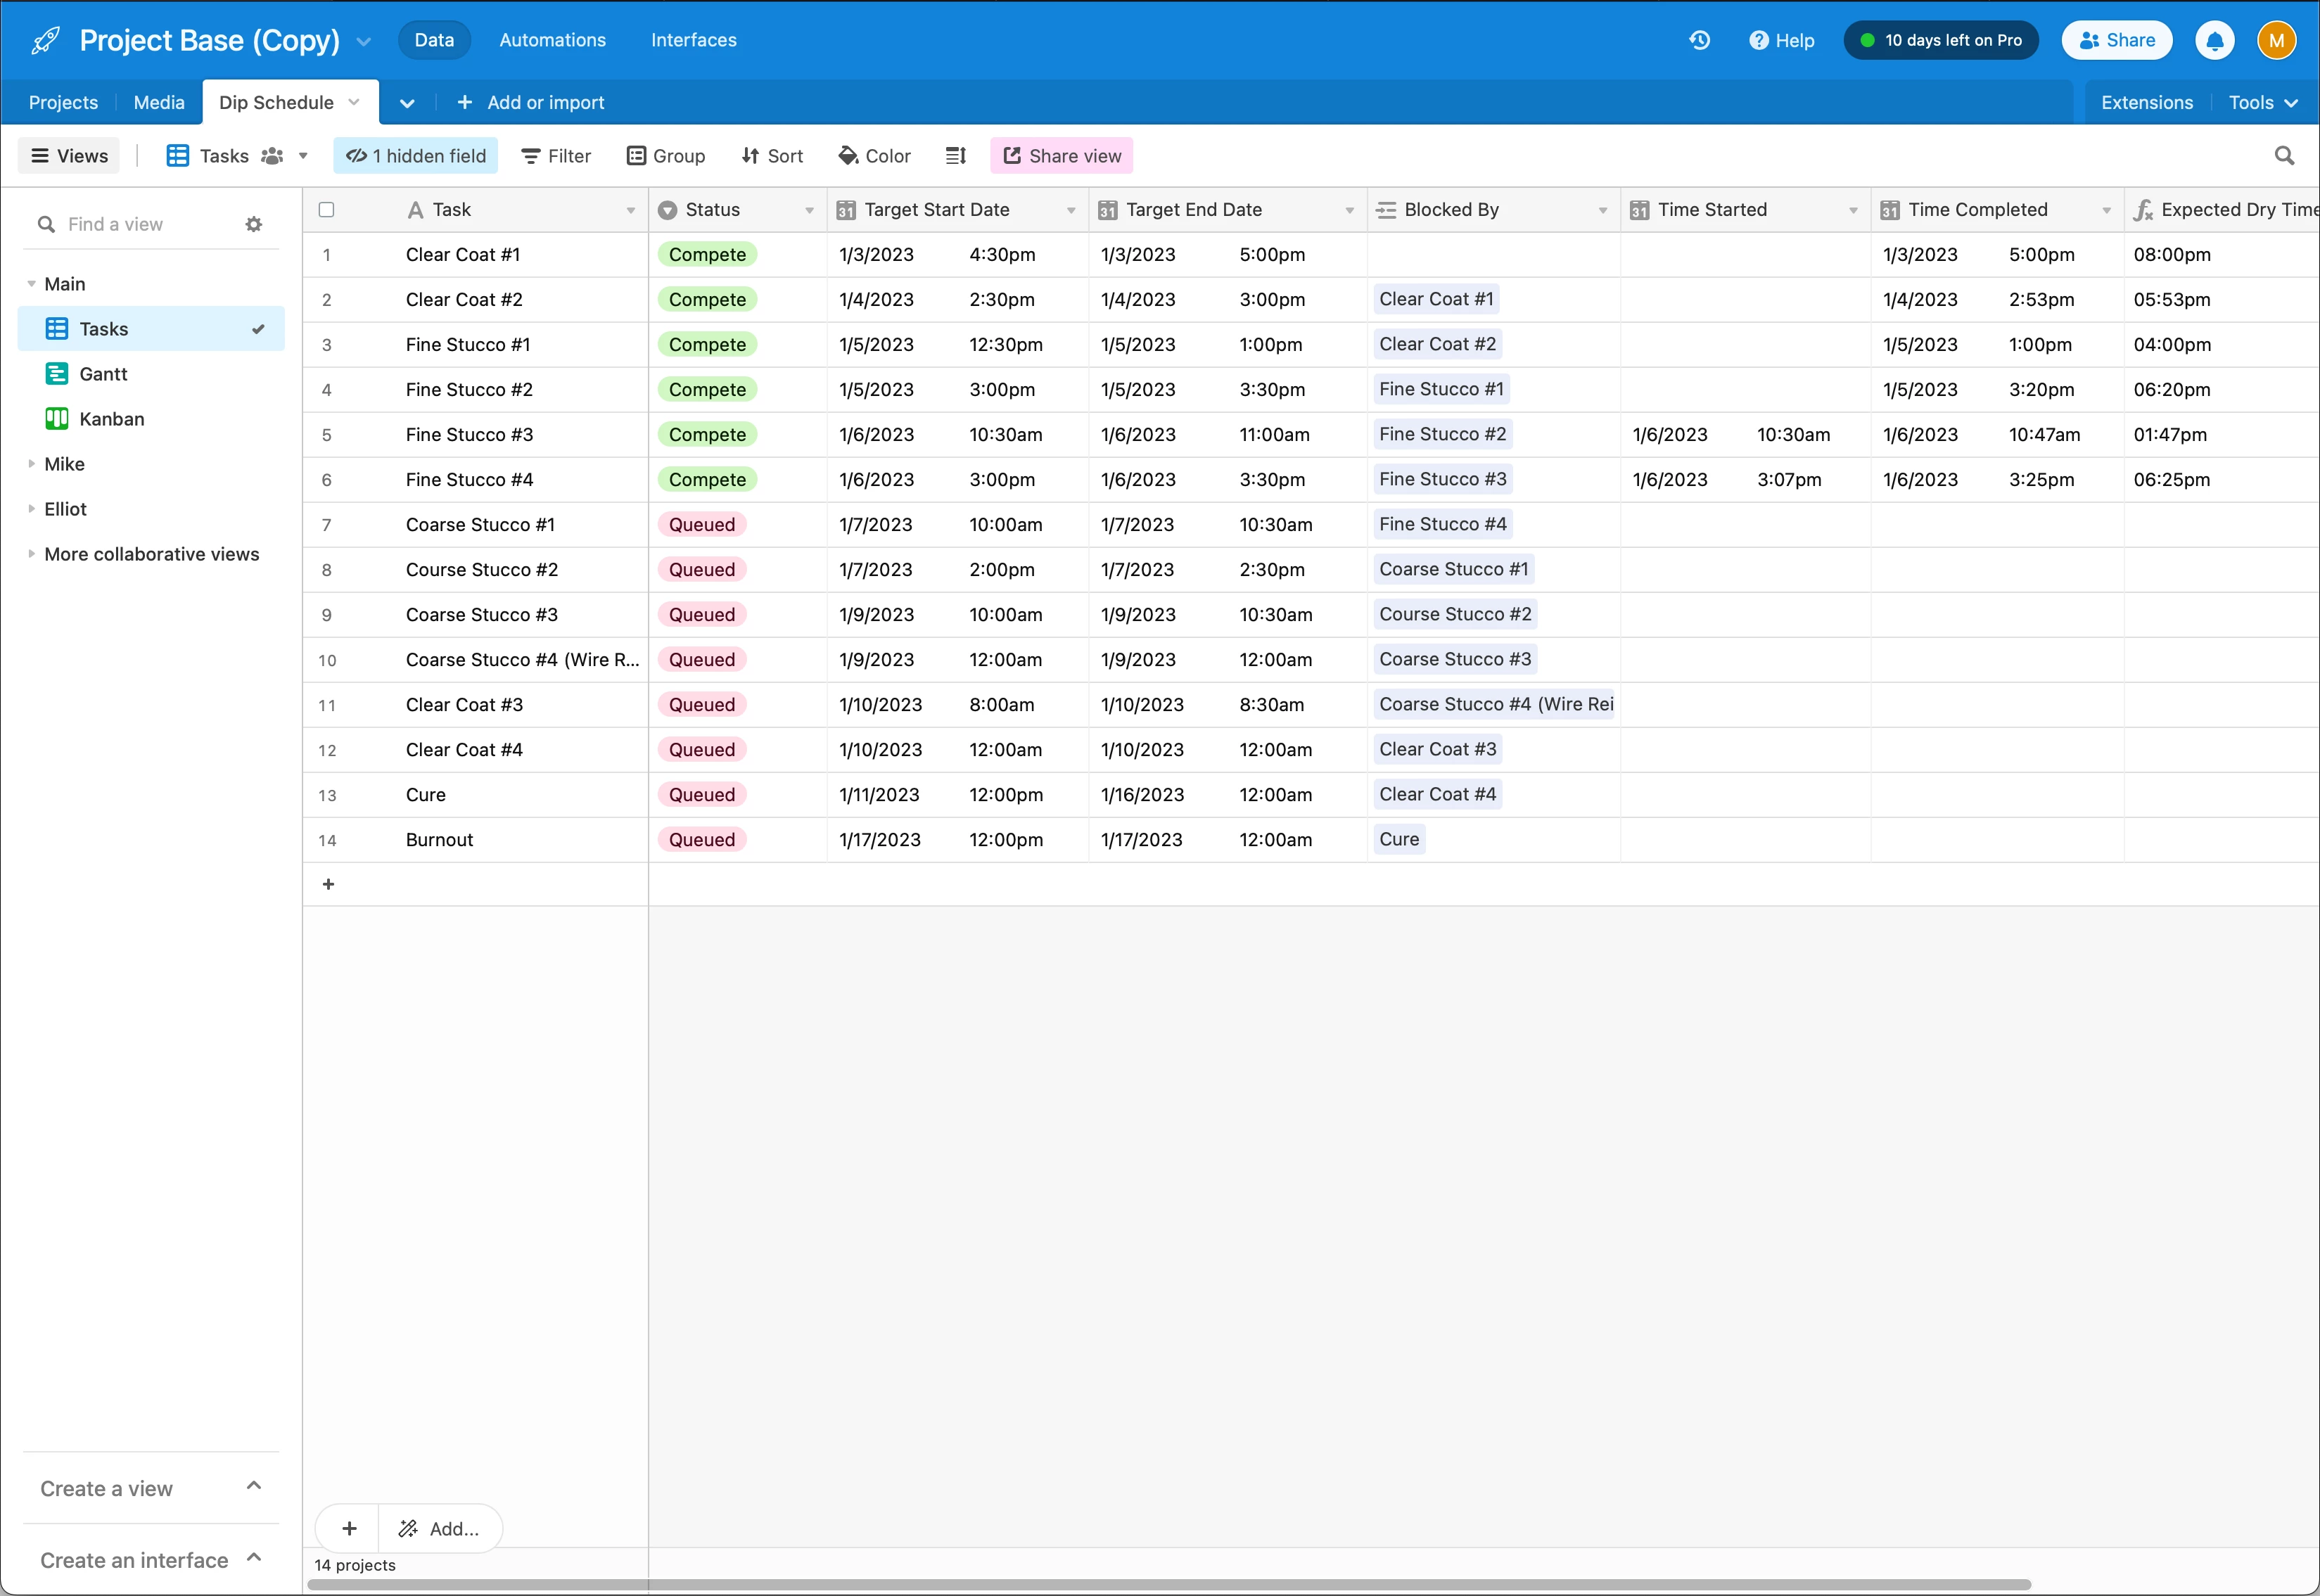
Task: Expand the Tools dropdown menu
Action: click(x=2263, y=102)
